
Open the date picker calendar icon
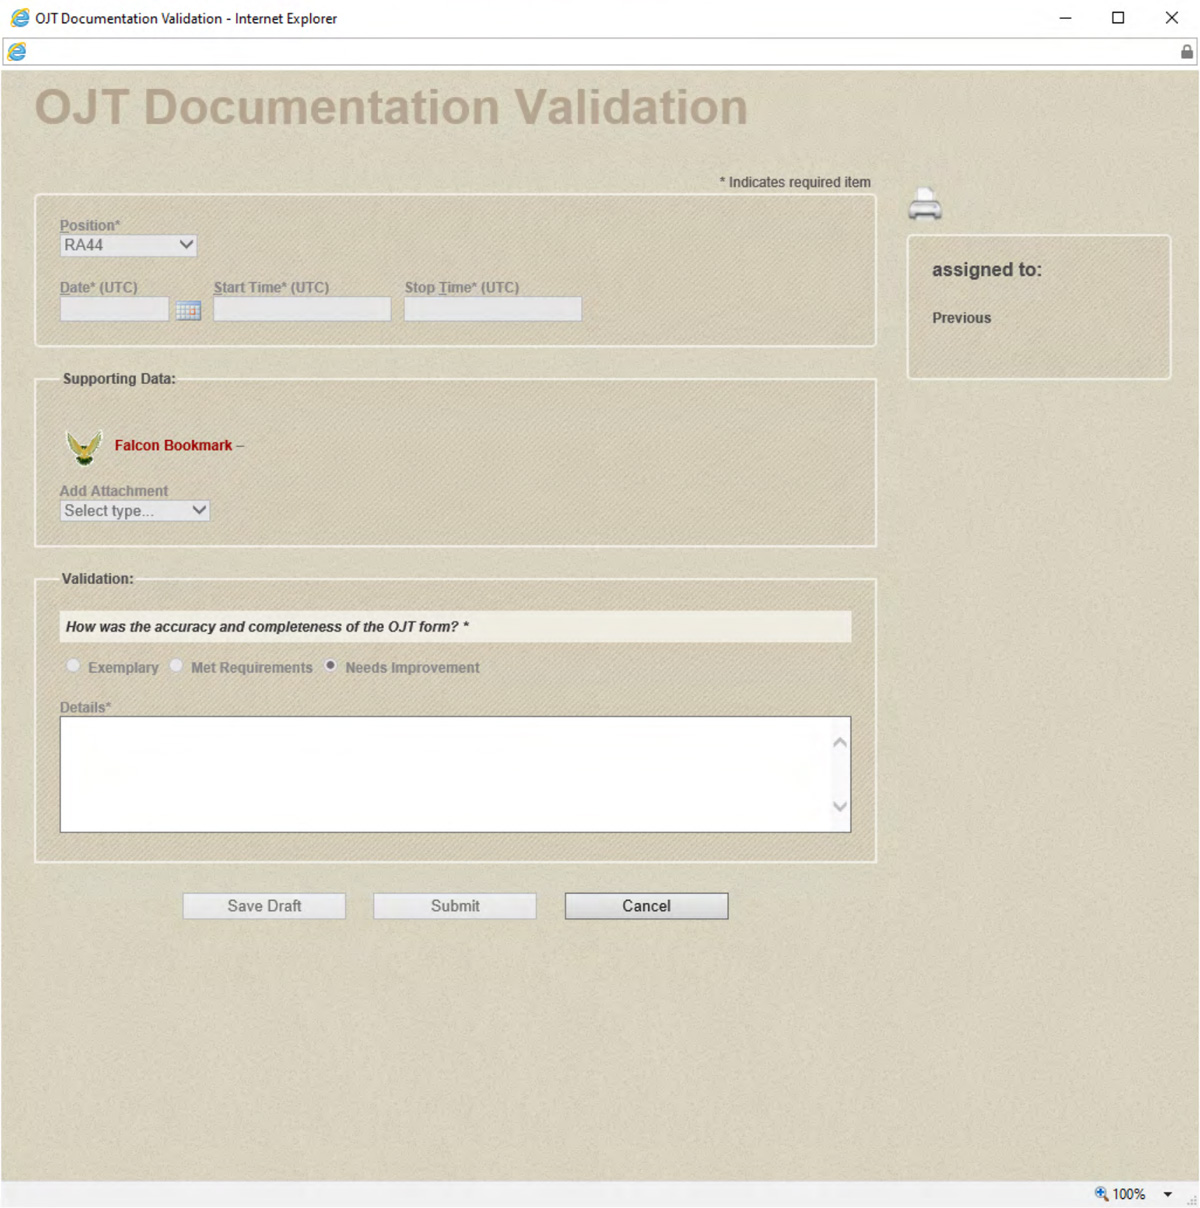188,311
